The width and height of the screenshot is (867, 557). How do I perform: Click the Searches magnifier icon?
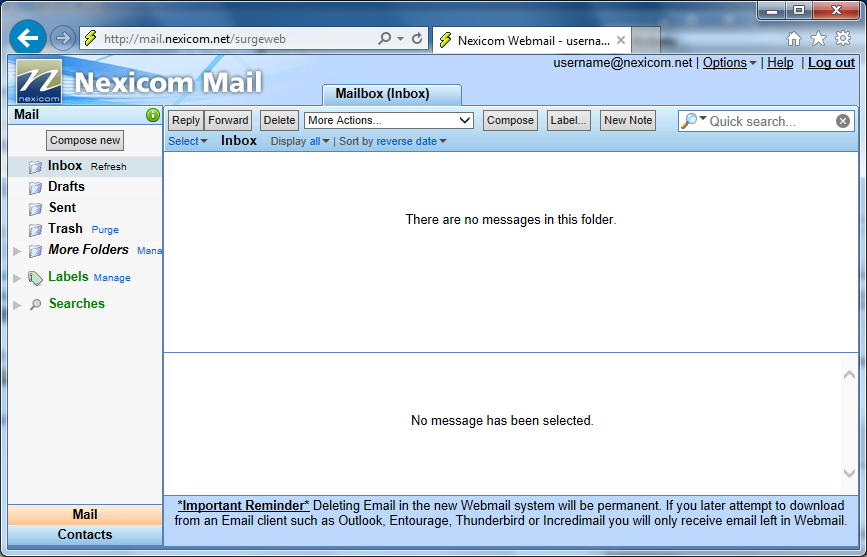[35, 304]
